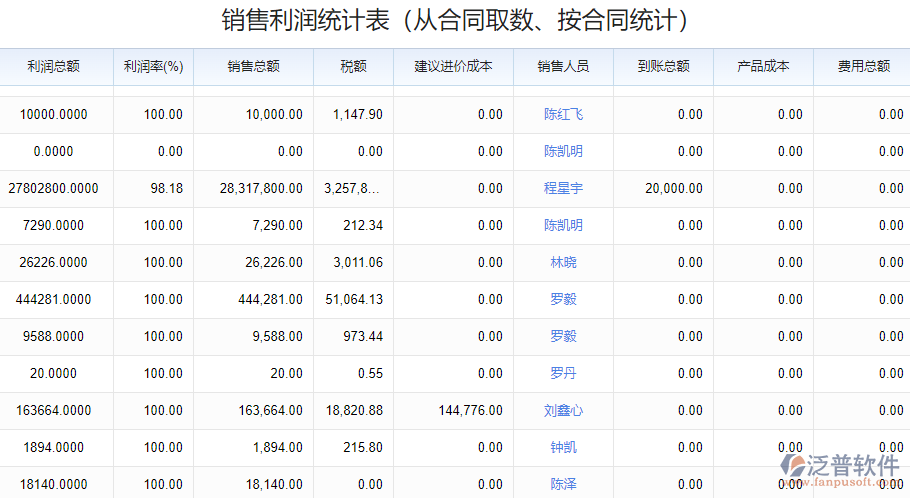Open salesperson link 程星宇
This screenshot has height=498, width=910.
tap(563, 189)
